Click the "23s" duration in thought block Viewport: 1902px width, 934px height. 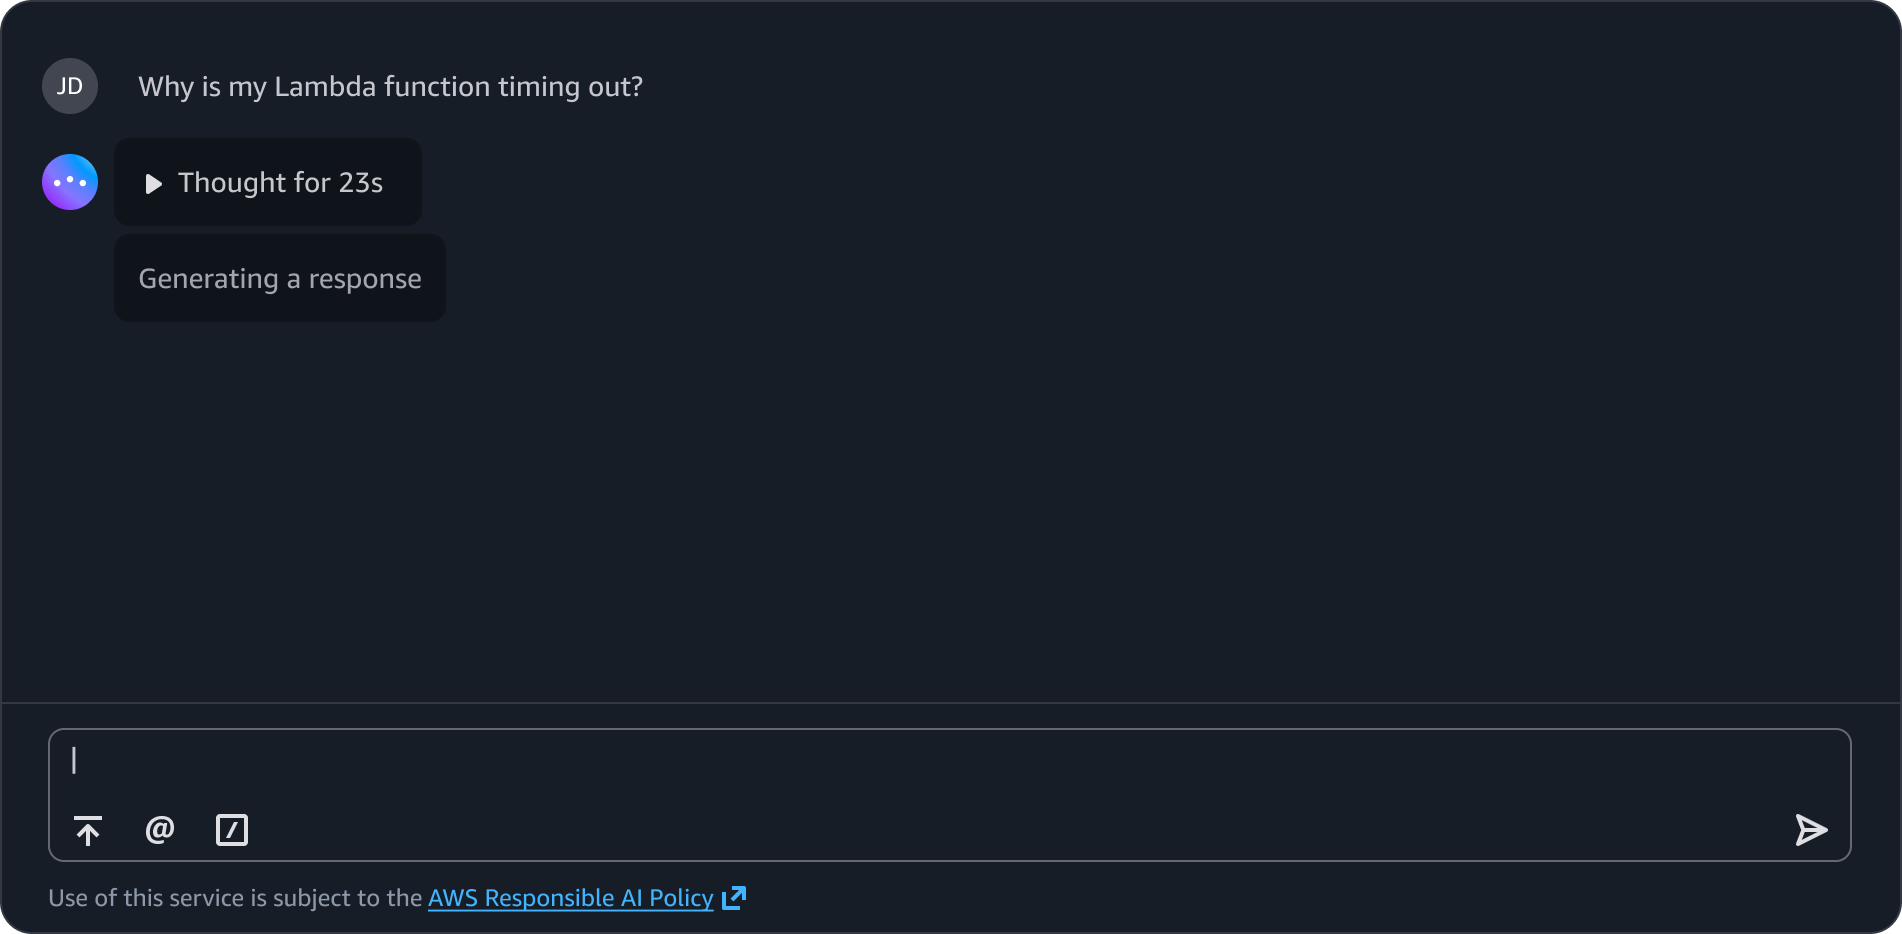coord(361,183)
